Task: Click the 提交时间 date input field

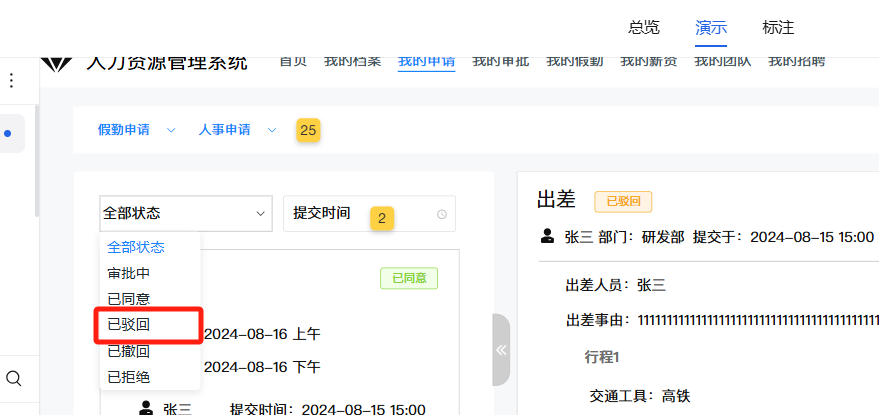Action: coord(360,214)
